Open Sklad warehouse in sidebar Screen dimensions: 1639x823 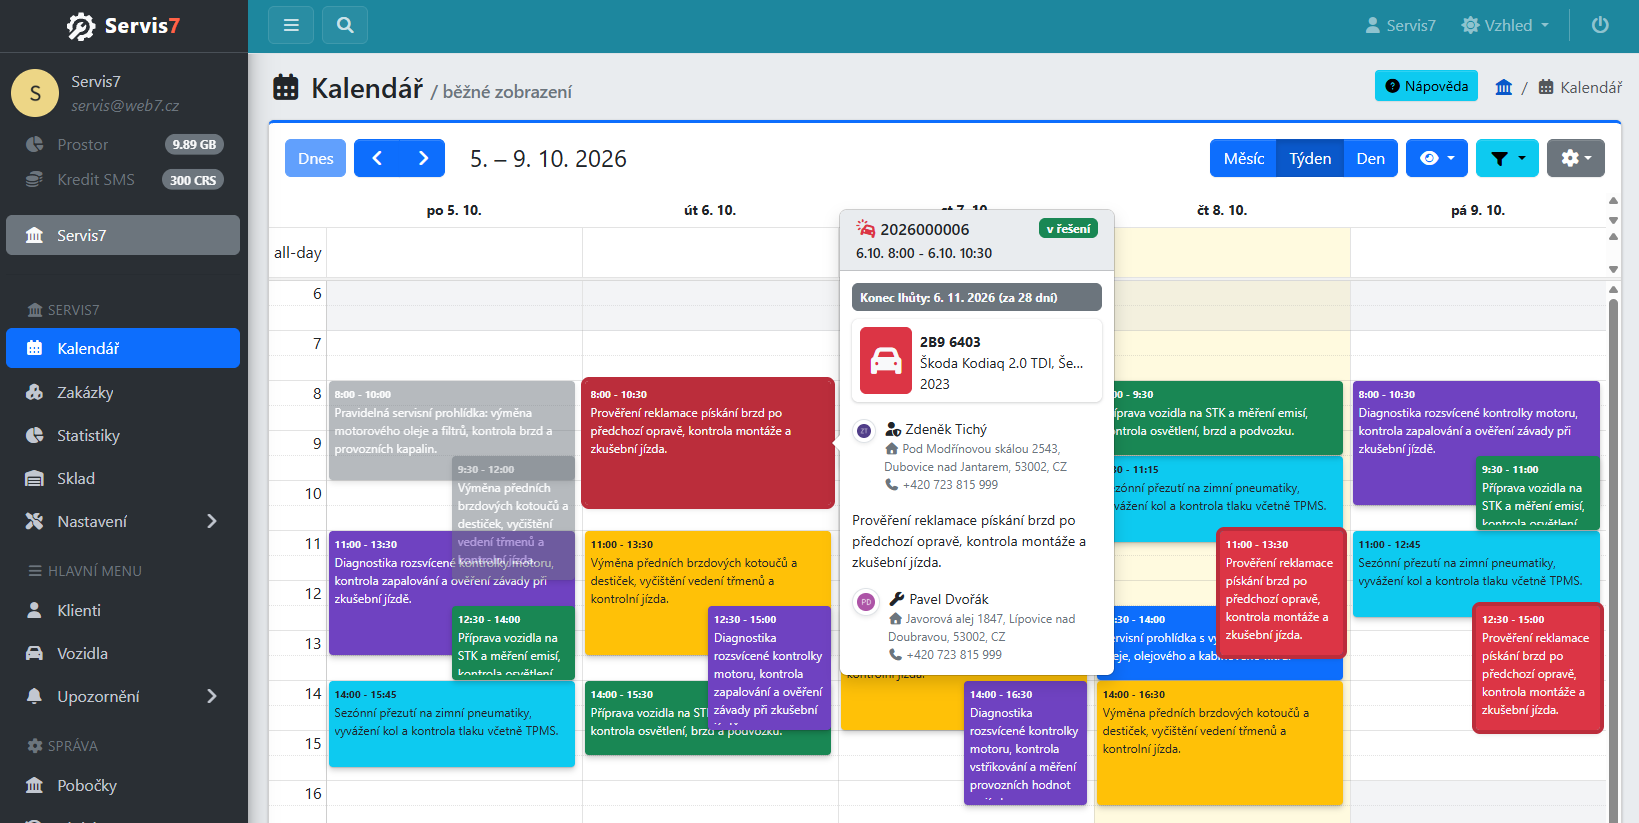[x=123, y=478]
